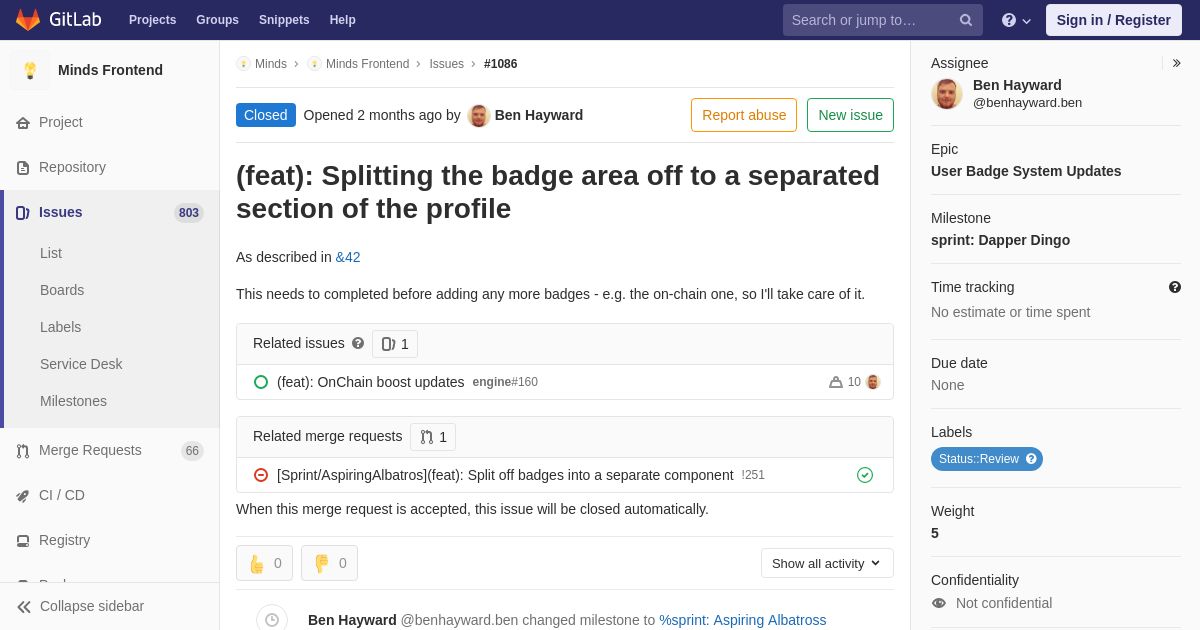The width and height of the screenshot is (1200, 630).
Task: Click Ben Hayward's avatar next to author name
Action: tap(479, 115)
